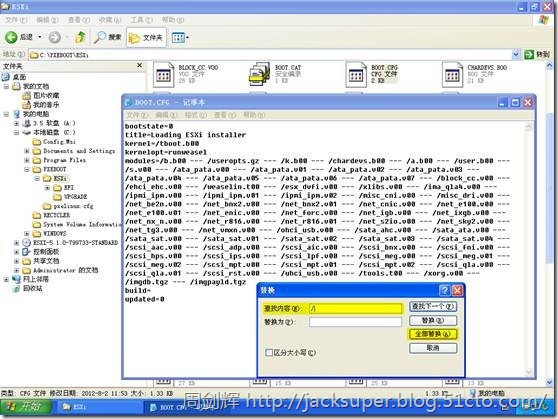Collapse the My Computer tree node
Viewport: 558px width, 419px height.
coord(6,114)
